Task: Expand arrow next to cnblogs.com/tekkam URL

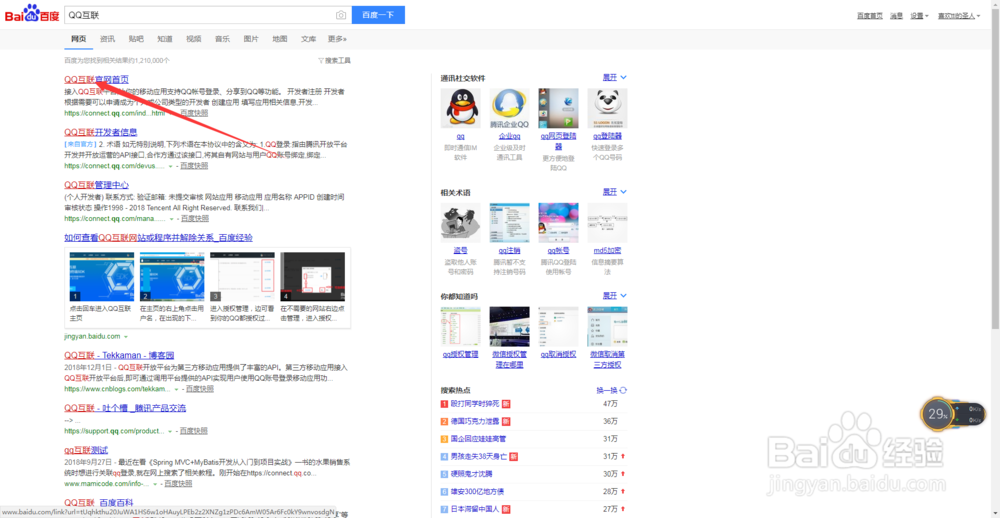Action: 175,389
